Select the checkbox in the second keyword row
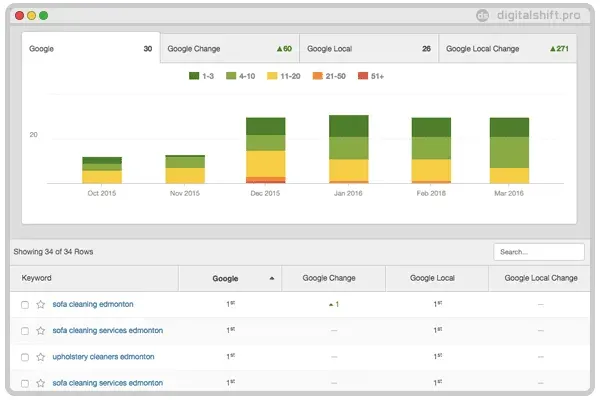Viewport: 600px width, 400px height. 25,330
